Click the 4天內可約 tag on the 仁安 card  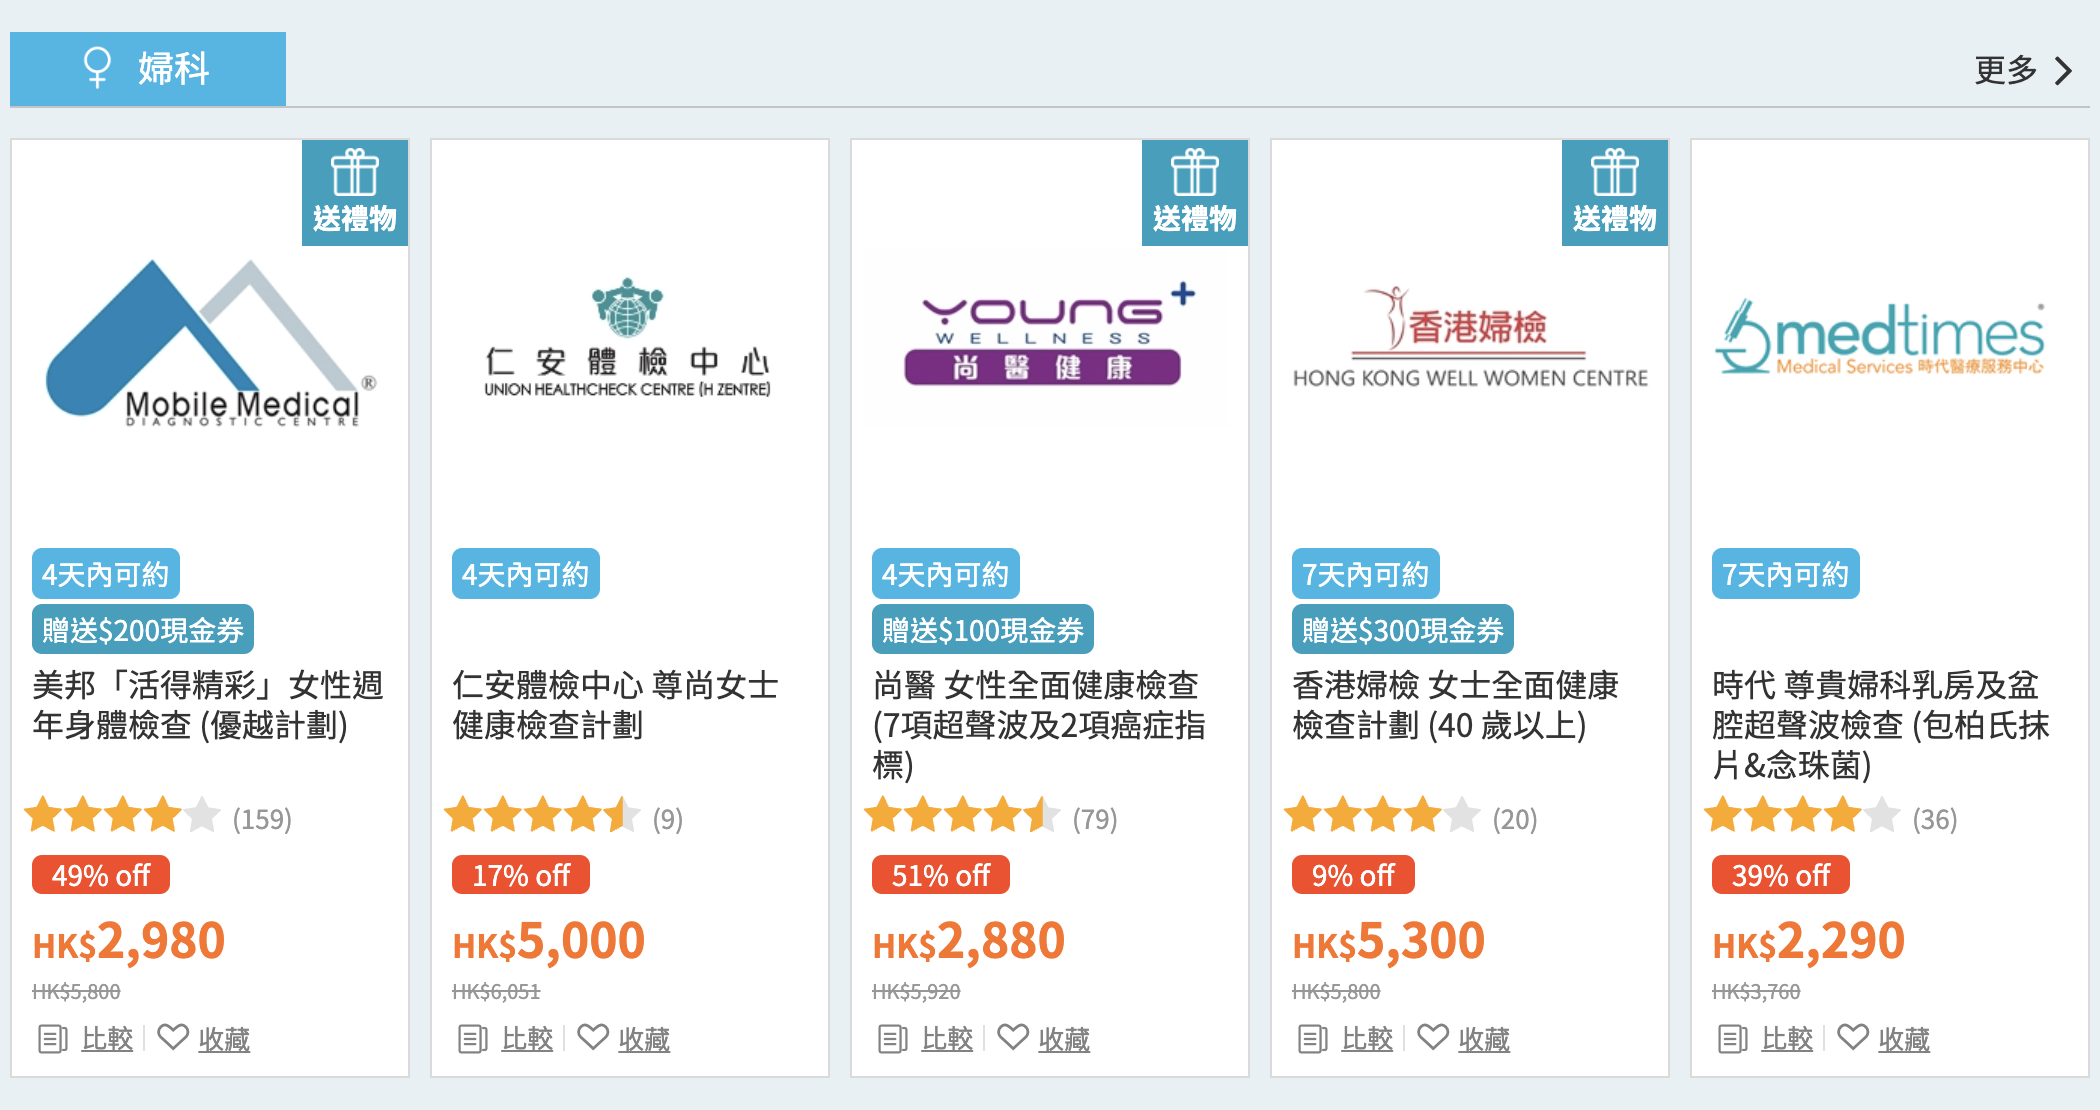point(526,574)
